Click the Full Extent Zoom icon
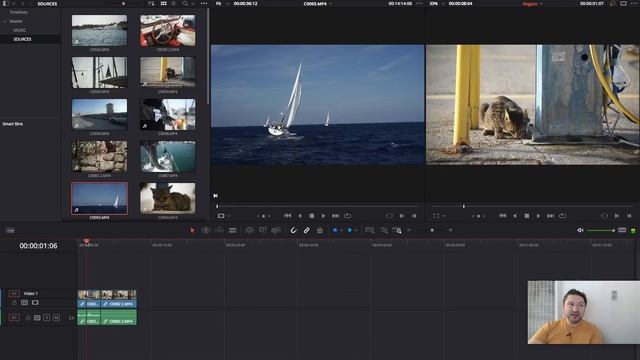The height and width of the screenshot is (360, 640). (x=370, y=230)
